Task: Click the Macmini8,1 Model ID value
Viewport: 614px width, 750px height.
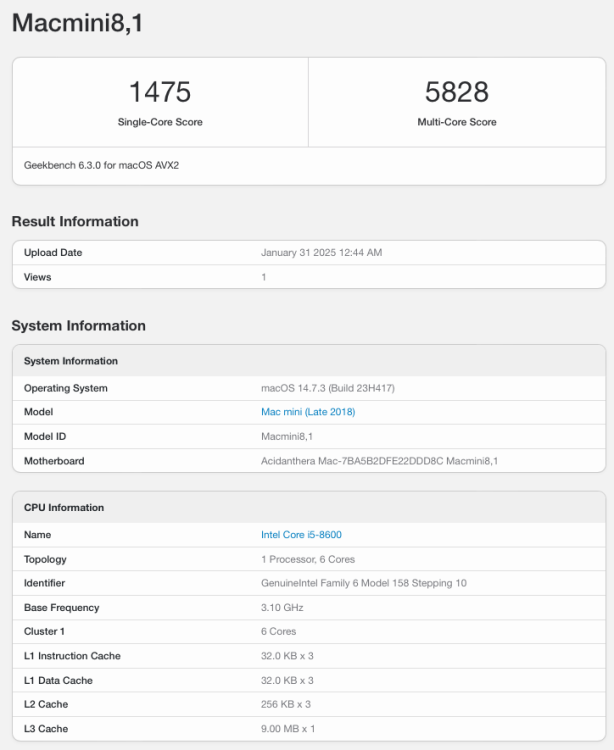Action: [286, 436]
